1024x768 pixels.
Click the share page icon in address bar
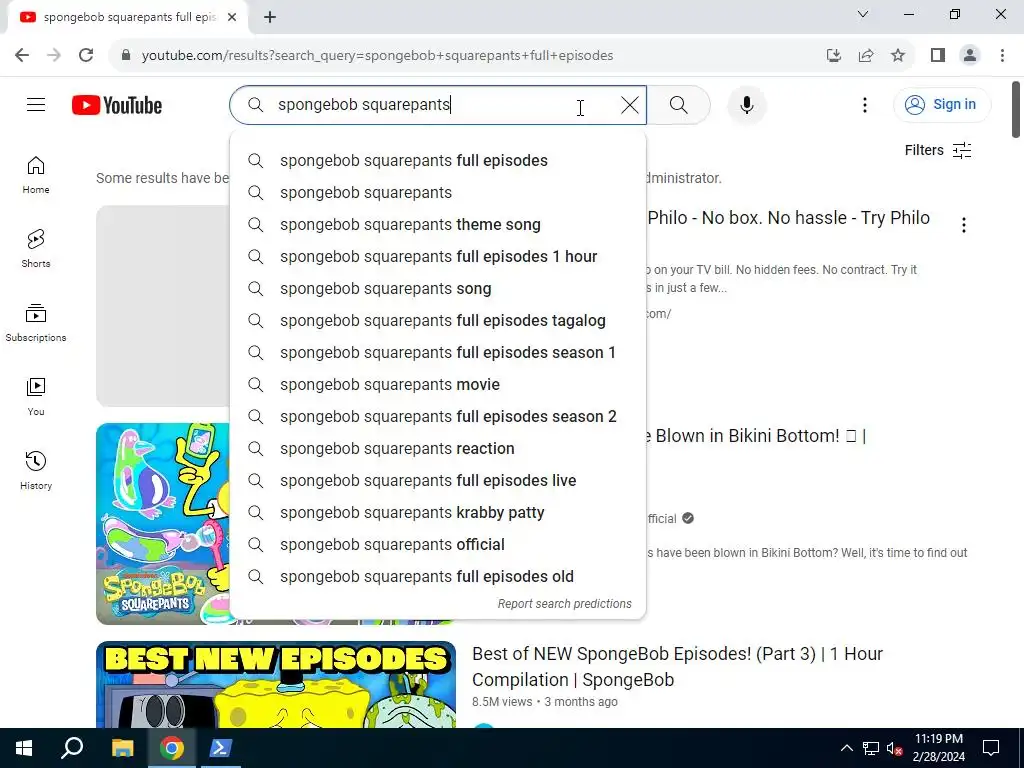click(866, 56)
